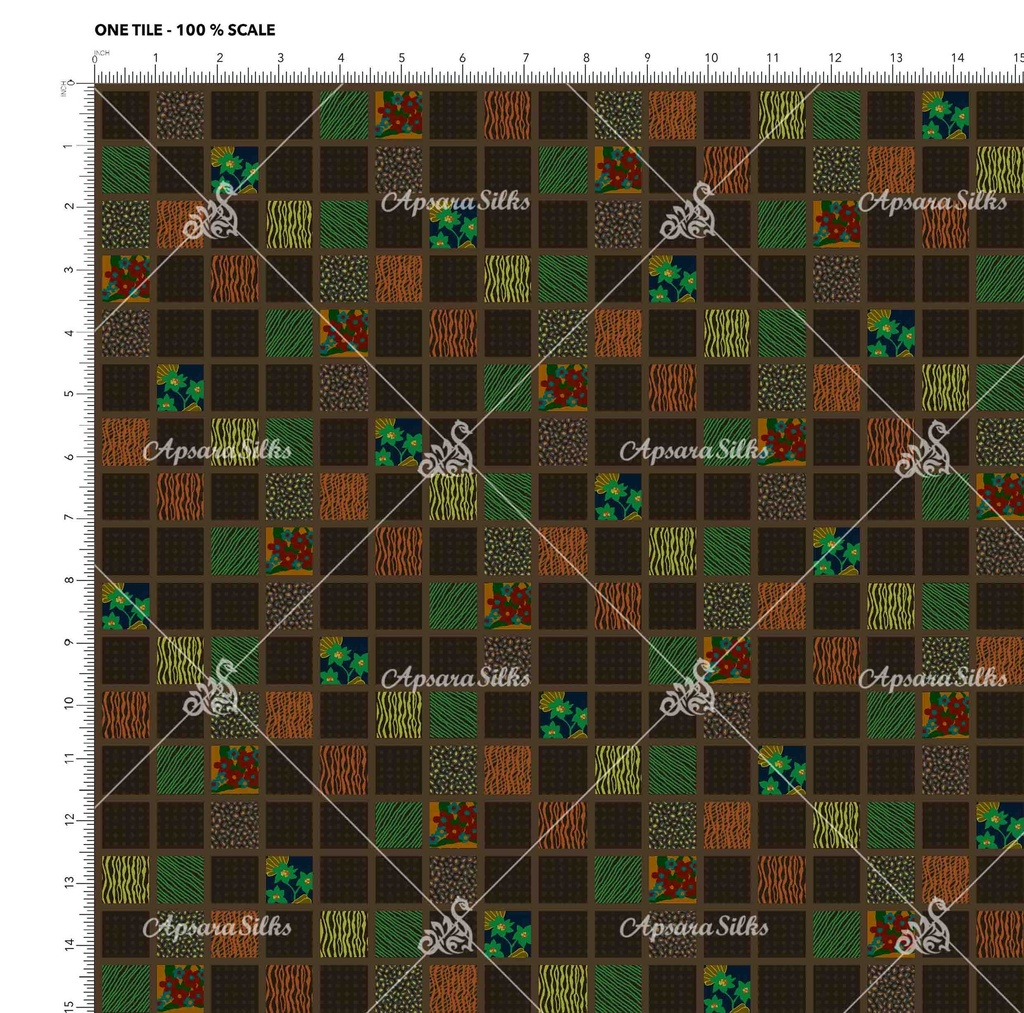This screenshot has height=1013, width=1024.
Task: Click the number 14 on the horizontal ruler
Action: point(958,58)
